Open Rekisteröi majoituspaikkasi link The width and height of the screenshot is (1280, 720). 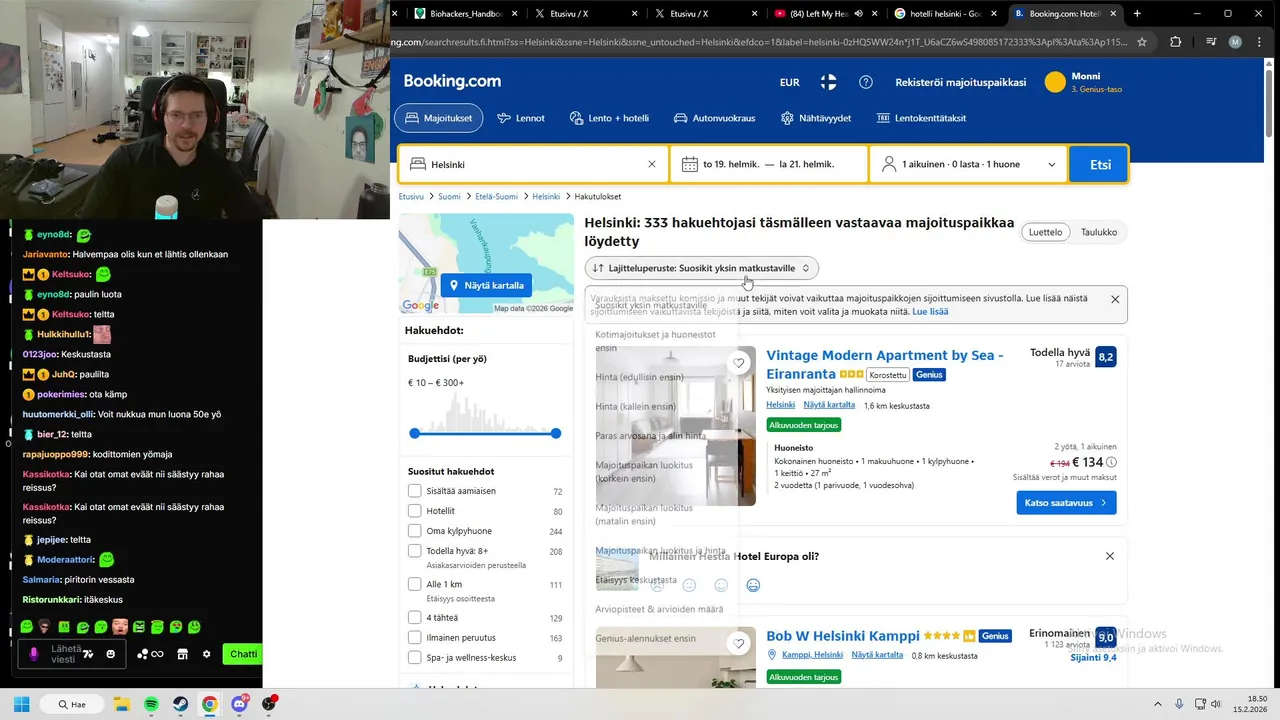pos(960,82)
